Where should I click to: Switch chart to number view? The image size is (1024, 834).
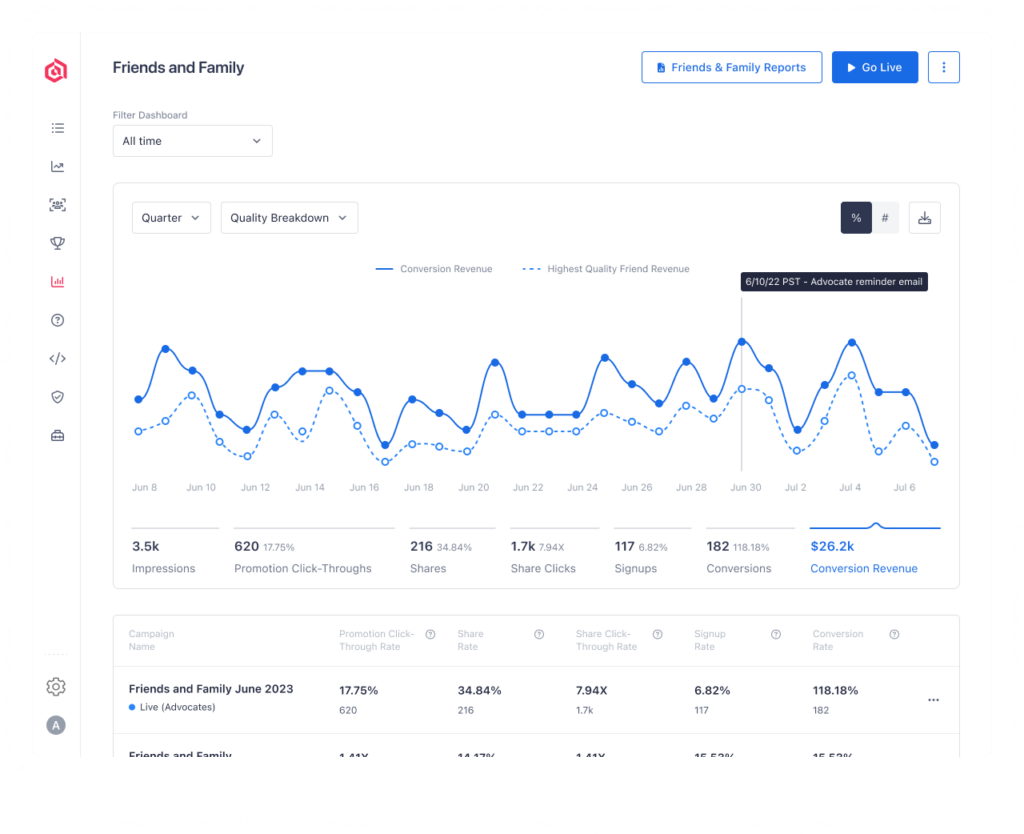click(x=885, y=217)
